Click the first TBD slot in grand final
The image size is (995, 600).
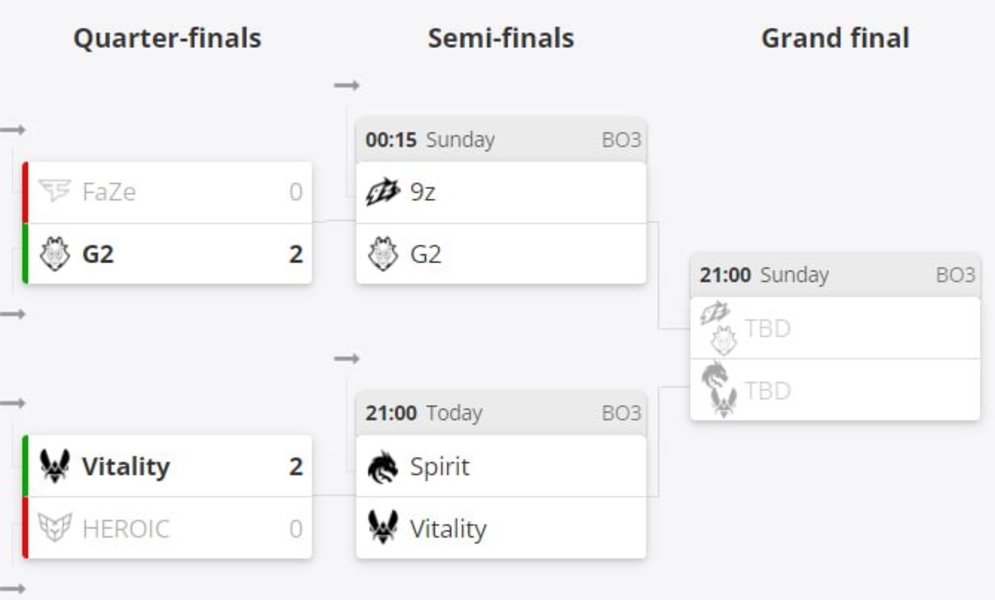point(767,328)
